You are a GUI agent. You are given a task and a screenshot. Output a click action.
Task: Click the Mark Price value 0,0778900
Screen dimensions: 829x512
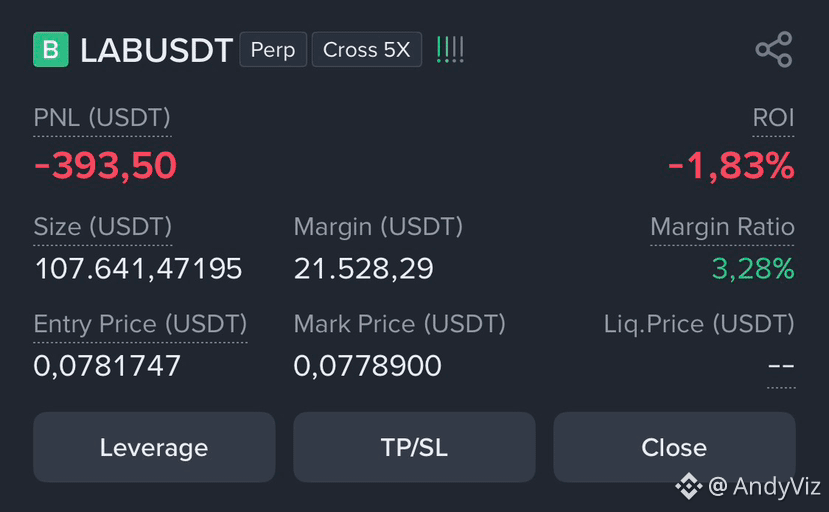[367, 366]
